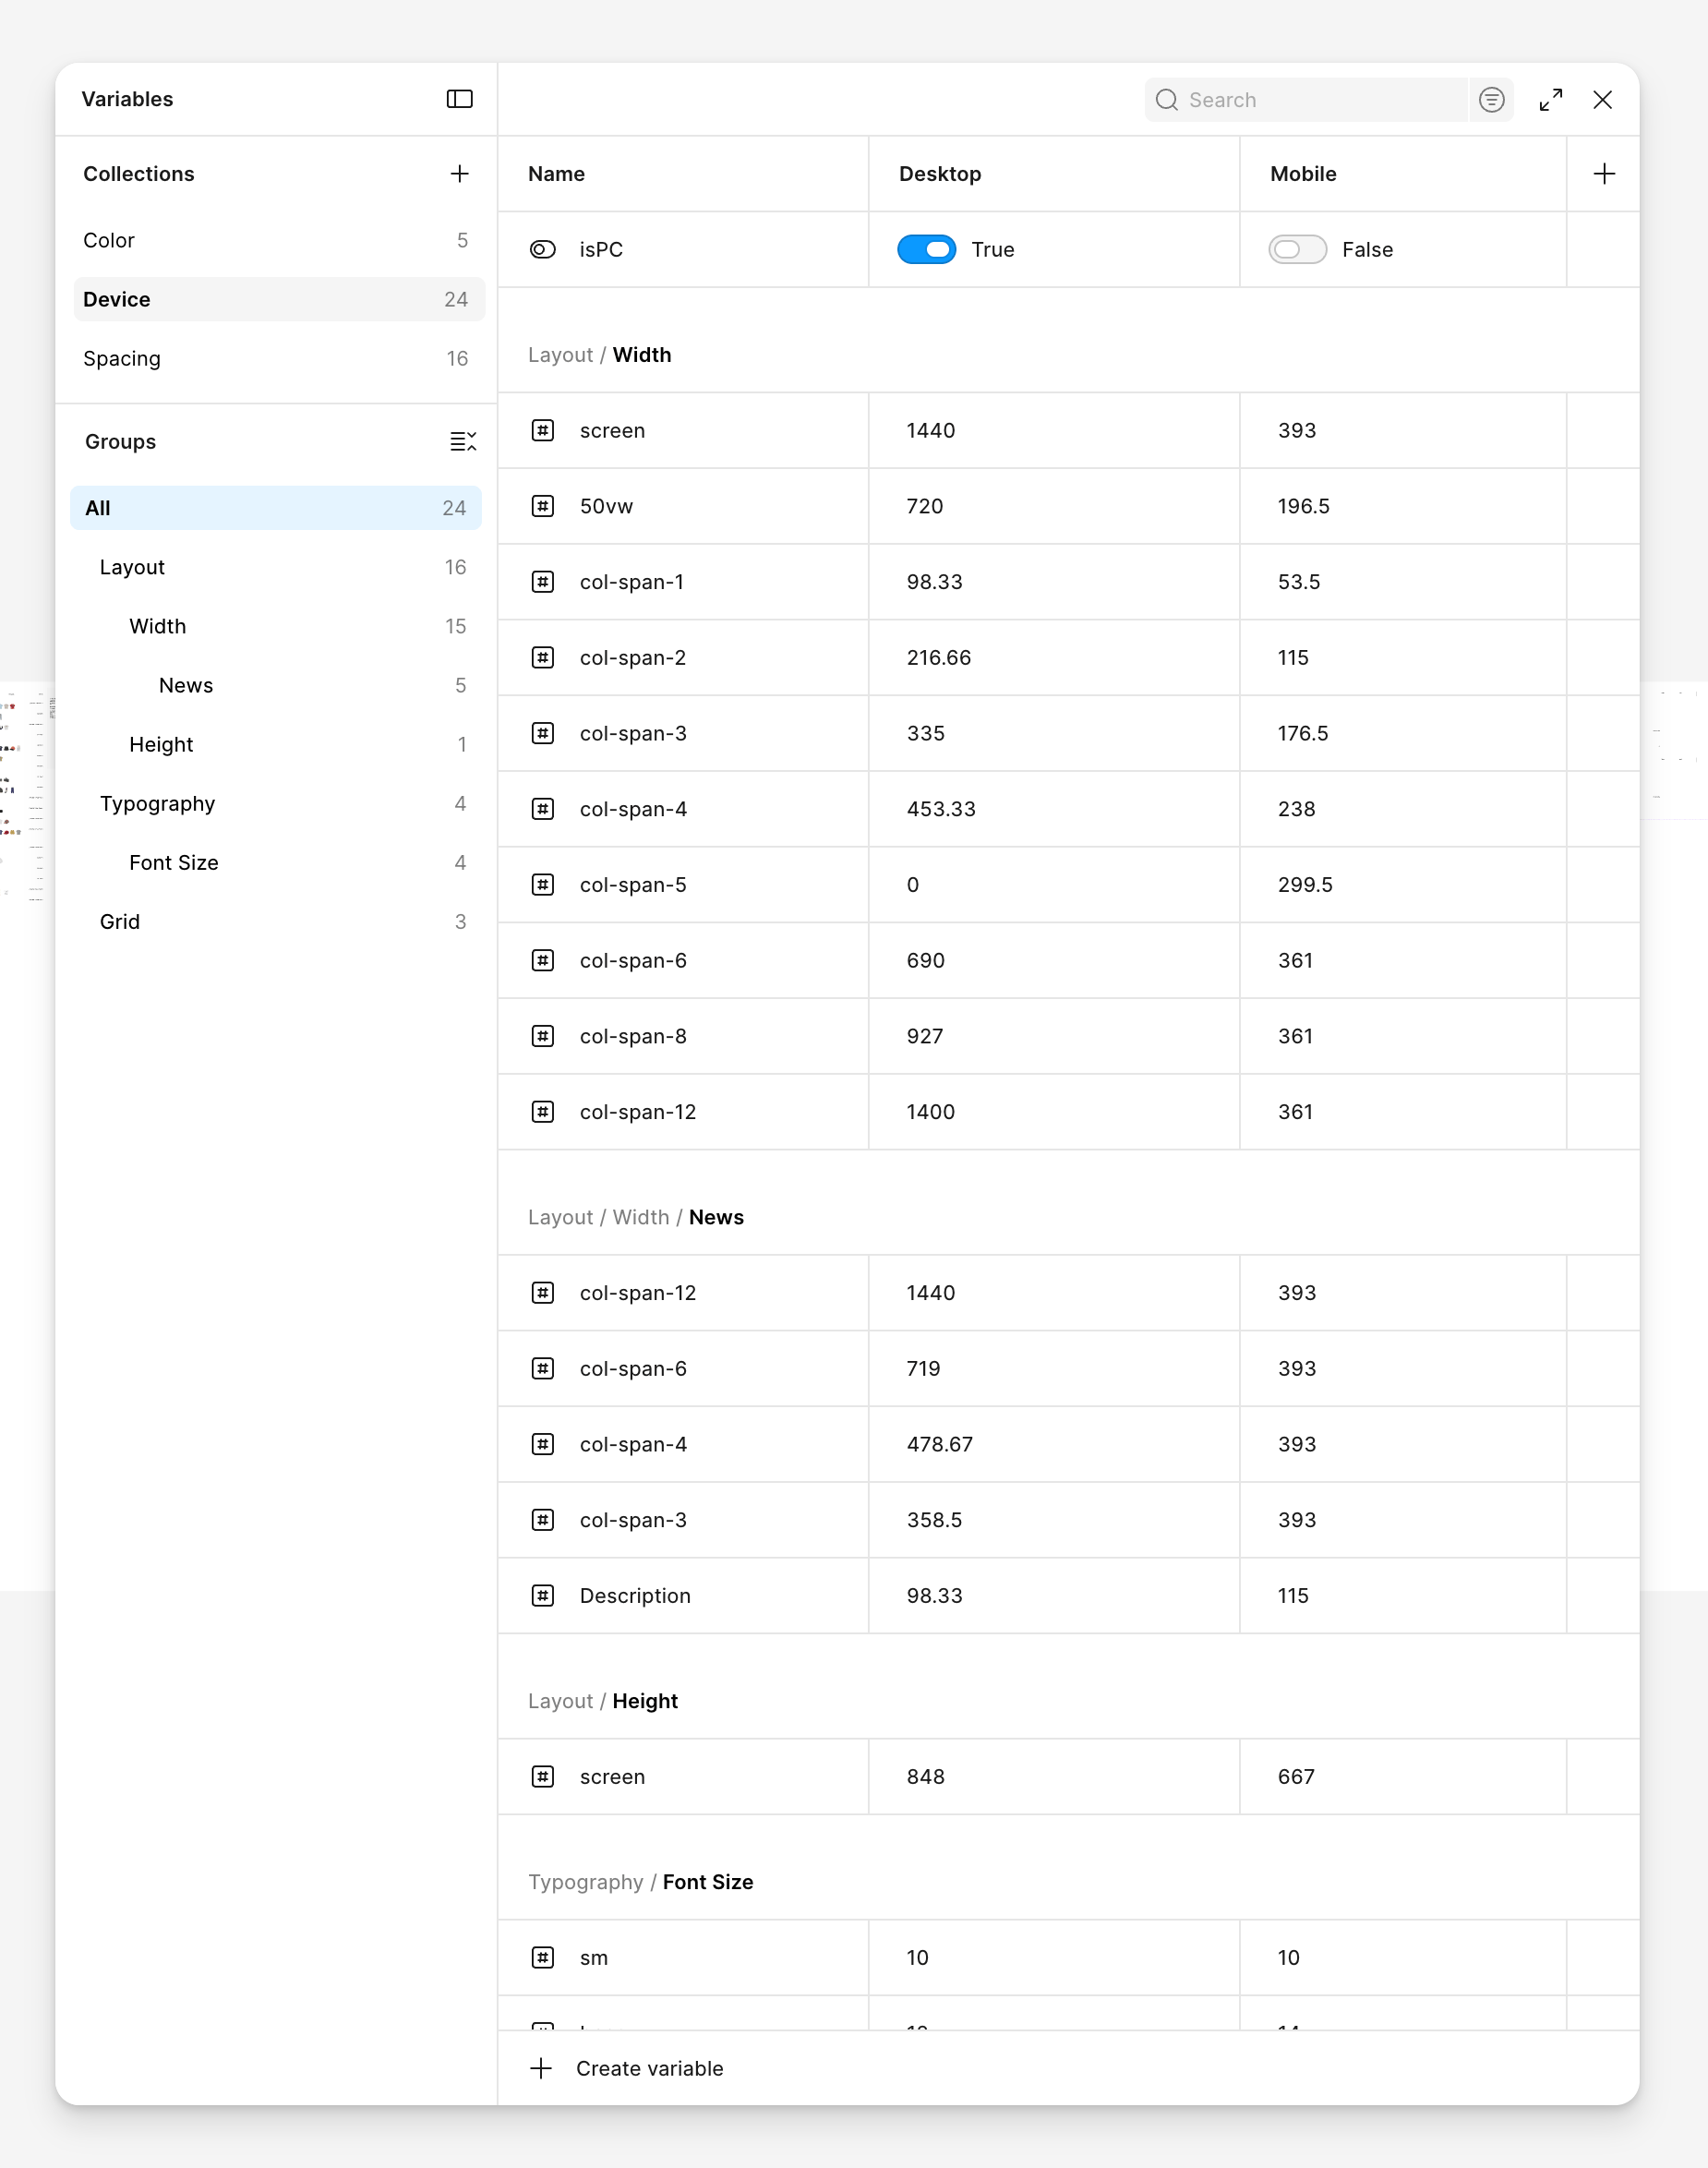Click the number icon for col-span-1
The width and height of the screenshot is (1708, 2168).
point(543,582)
